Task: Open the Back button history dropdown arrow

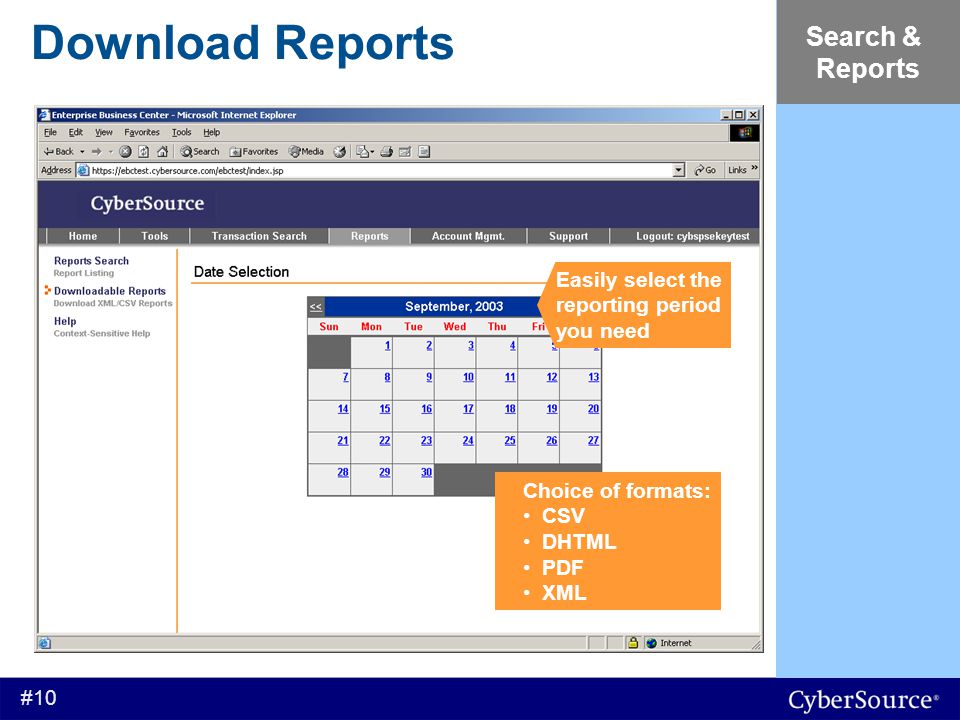Action: click(82, 152)
